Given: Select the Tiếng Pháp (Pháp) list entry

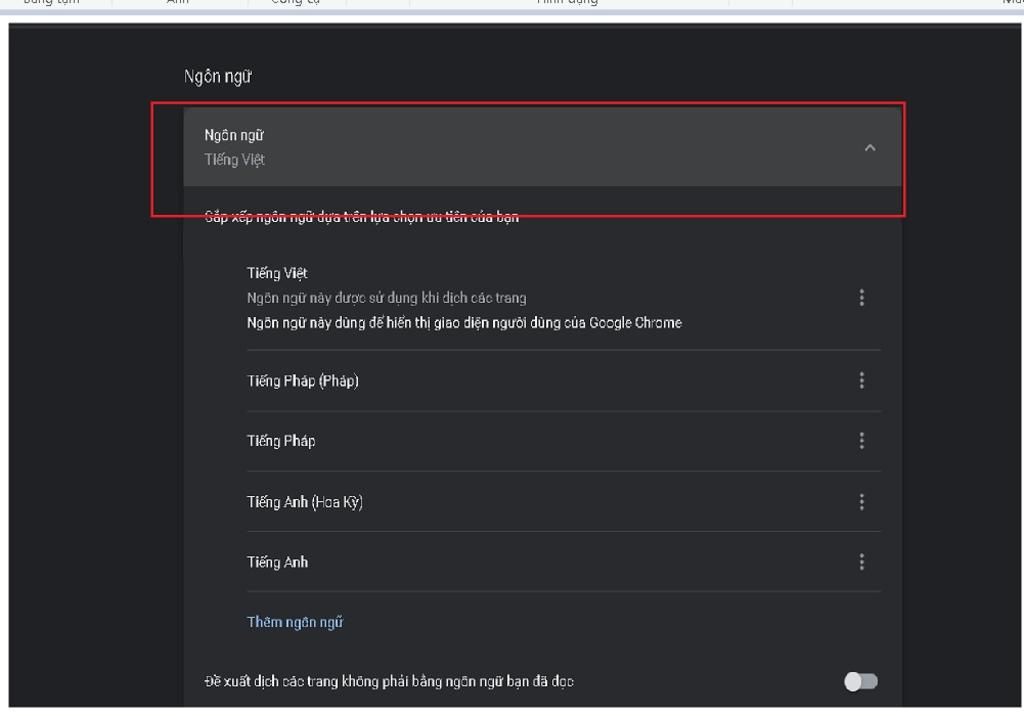Looking at the screenshot, I should pos(303,381).
